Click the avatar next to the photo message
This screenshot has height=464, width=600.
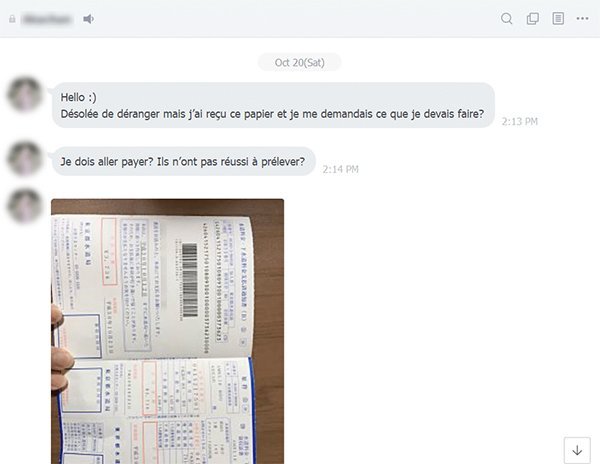(x=25, y=205)
